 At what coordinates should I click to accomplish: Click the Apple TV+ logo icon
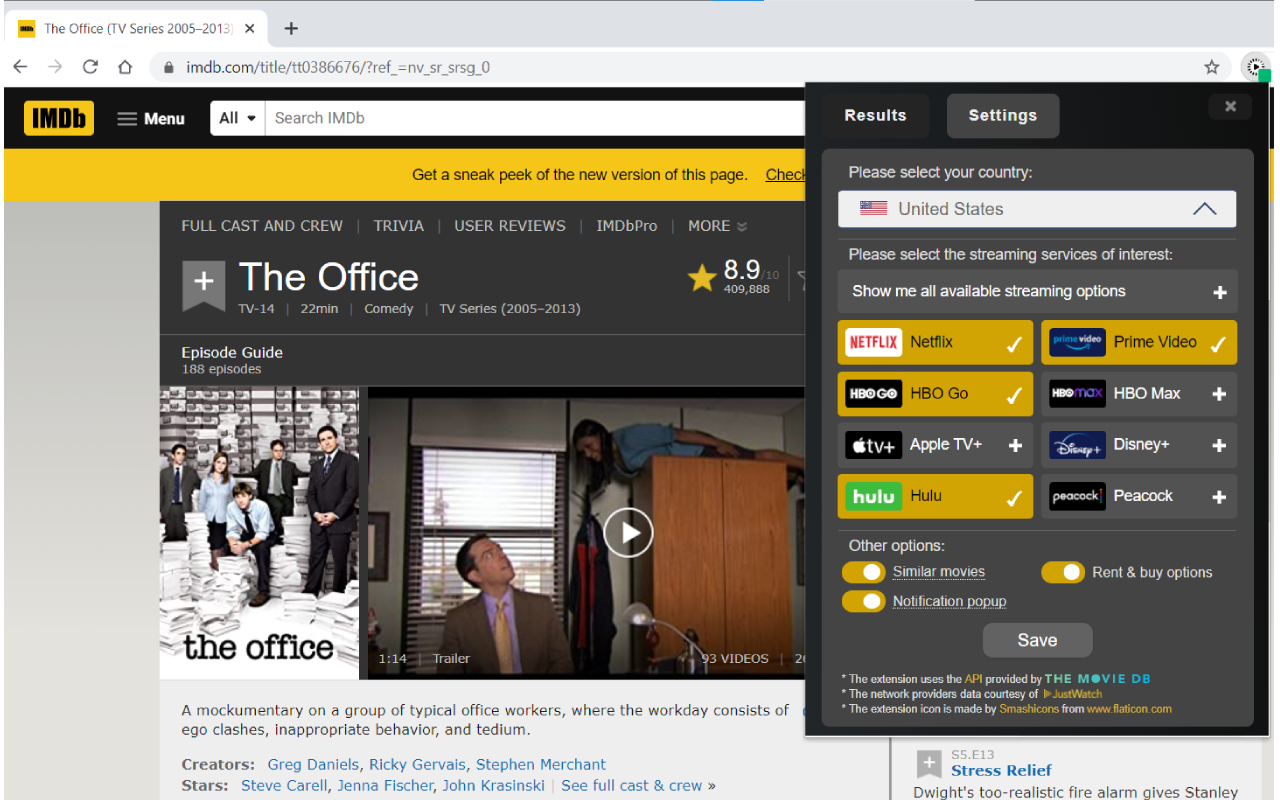click(x=874, y=445)
